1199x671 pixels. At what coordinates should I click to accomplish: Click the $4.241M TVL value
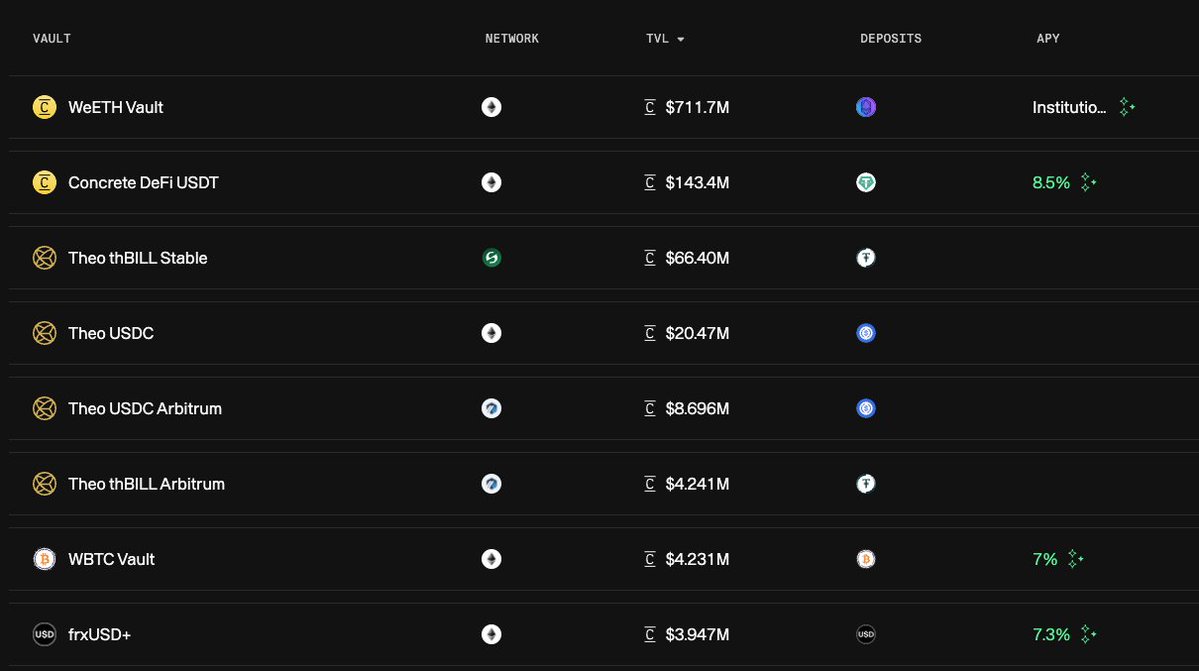point(697,484)
